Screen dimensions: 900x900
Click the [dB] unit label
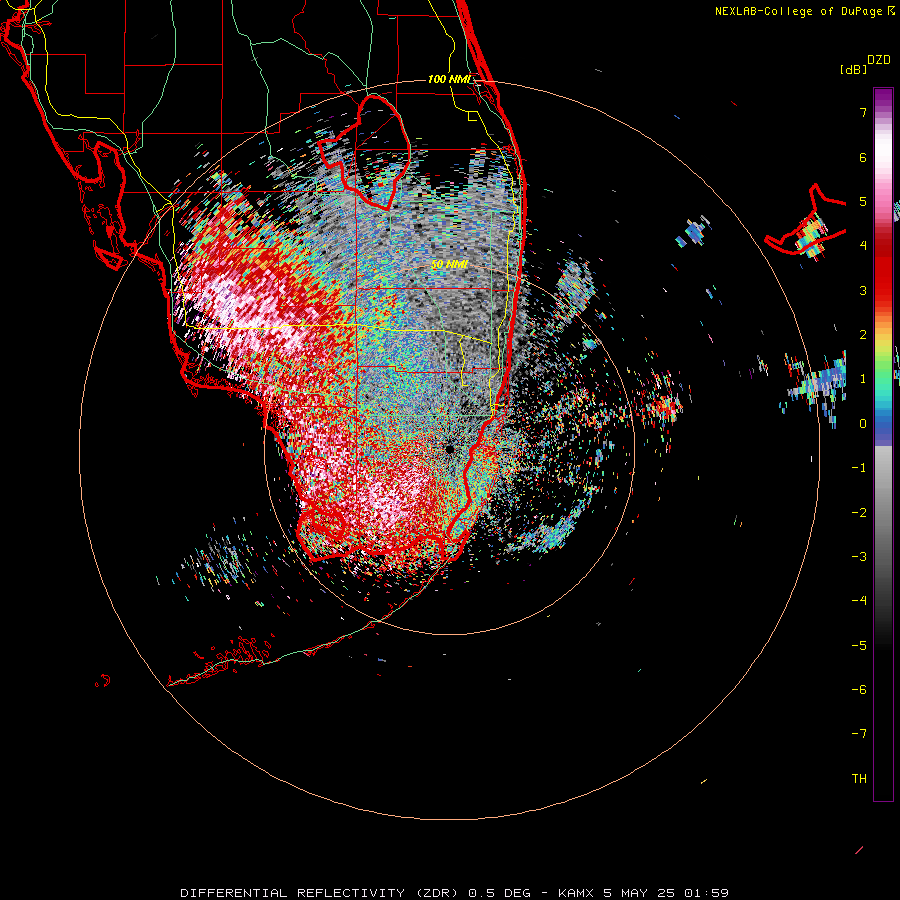pos(854,69)
